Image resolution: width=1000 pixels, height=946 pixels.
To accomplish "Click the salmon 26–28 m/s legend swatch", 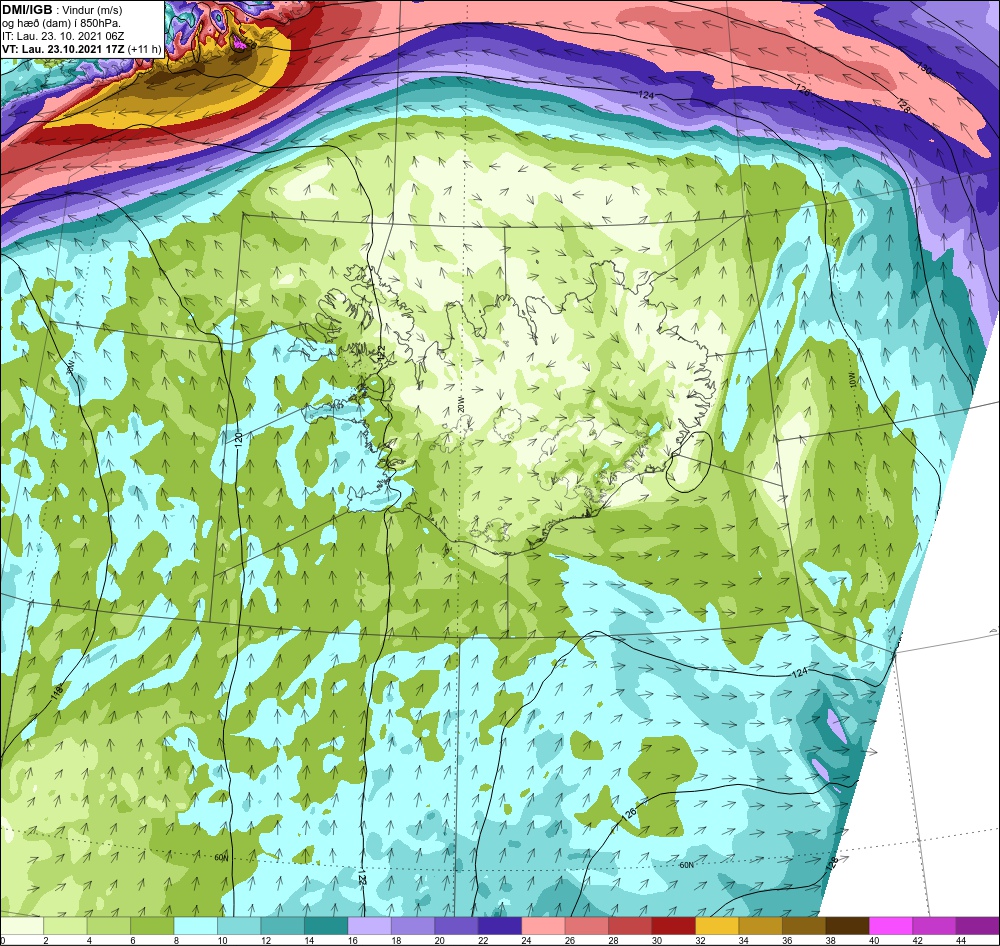I will click(x=586, y=926).
